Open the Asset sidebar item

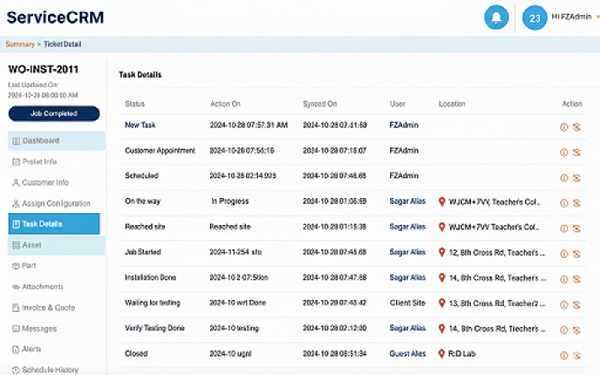point(57,245)
